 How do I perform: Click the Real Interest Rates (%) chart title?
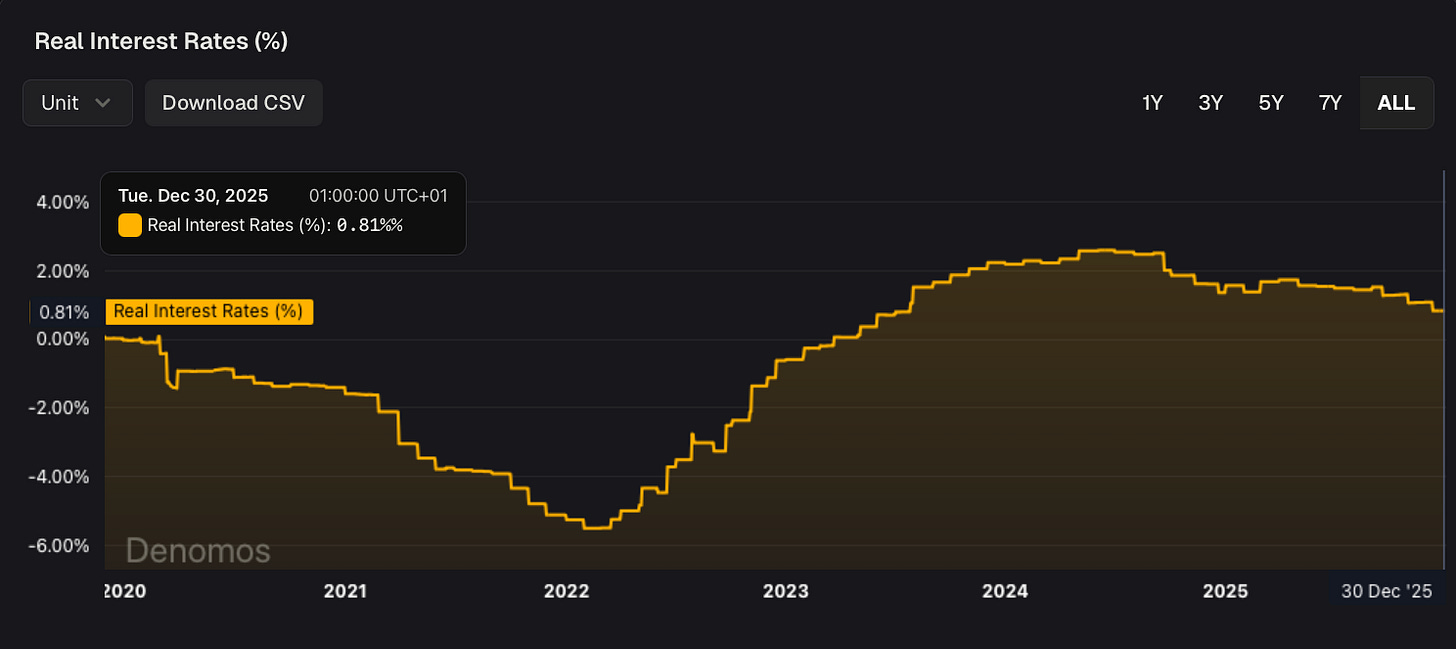tap(161, 41)
